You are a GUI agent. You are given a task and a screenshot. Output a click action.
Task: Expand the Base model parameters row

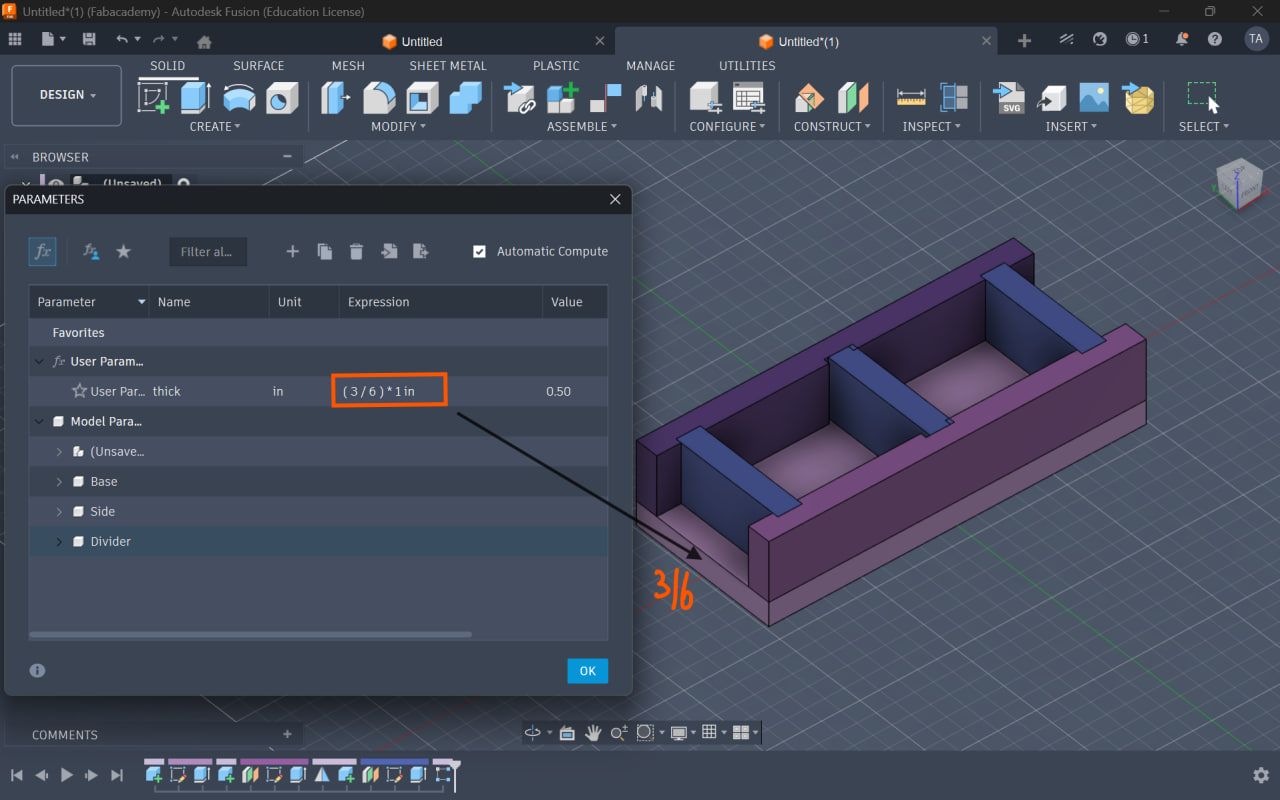[59, 481]
